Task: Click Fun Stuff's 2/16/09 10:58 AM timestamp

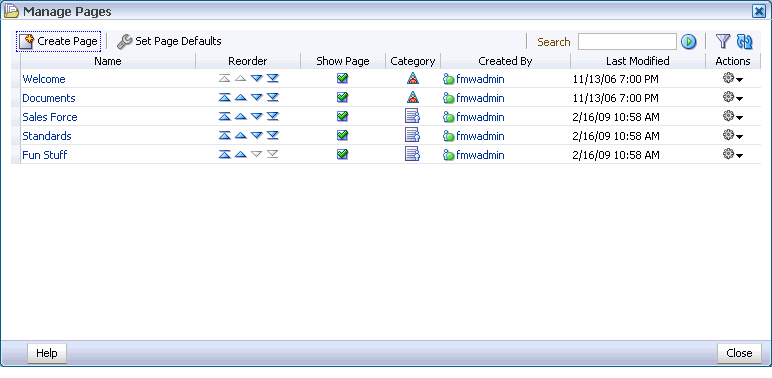Action: (616, 155)
